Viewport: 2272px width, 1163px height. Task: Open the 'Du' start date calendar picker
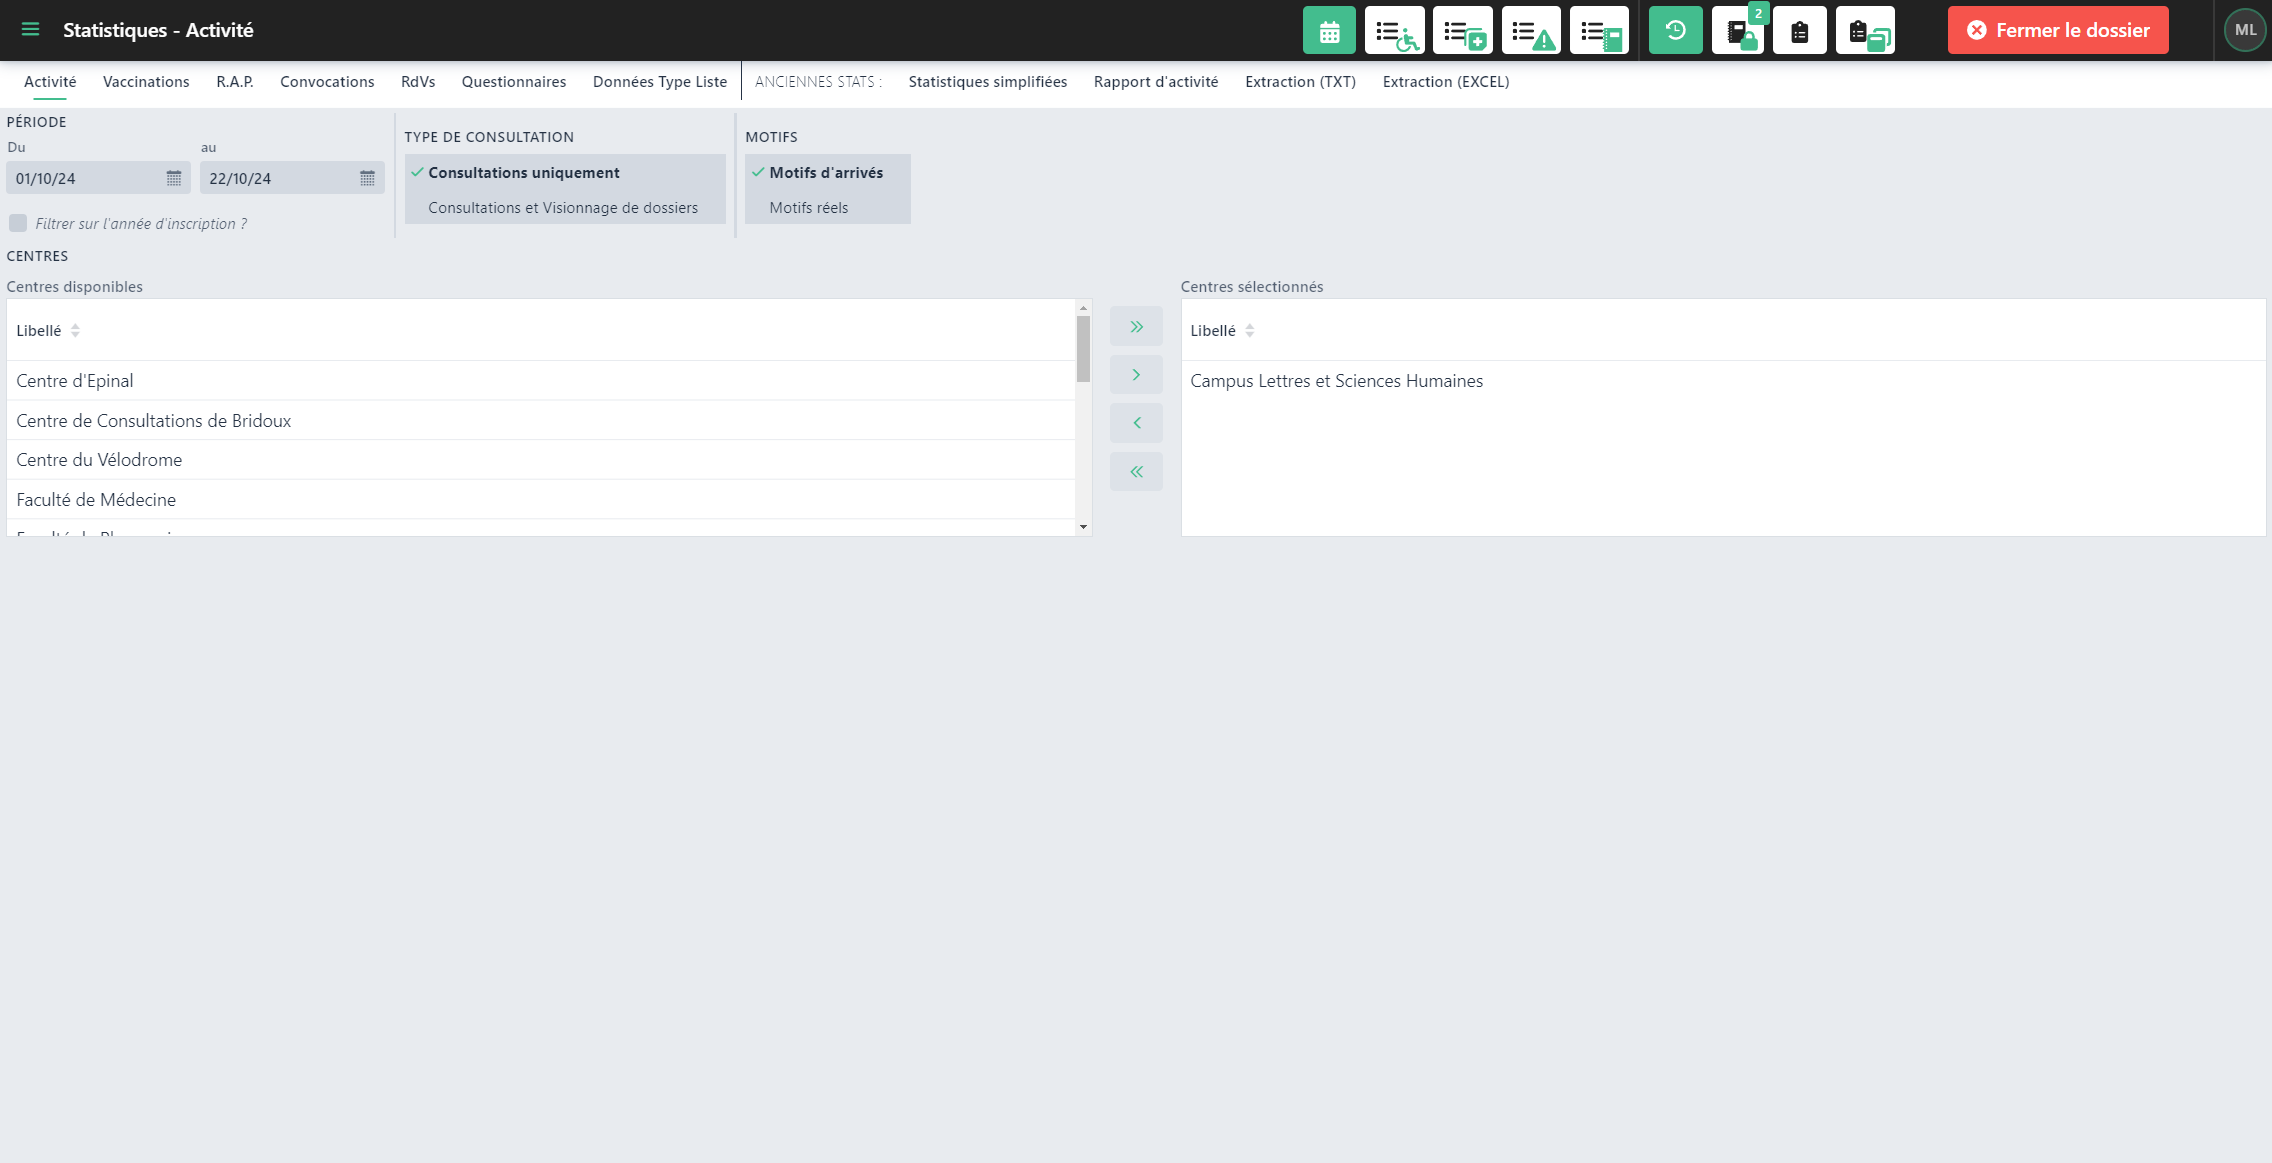pos(174,178)
